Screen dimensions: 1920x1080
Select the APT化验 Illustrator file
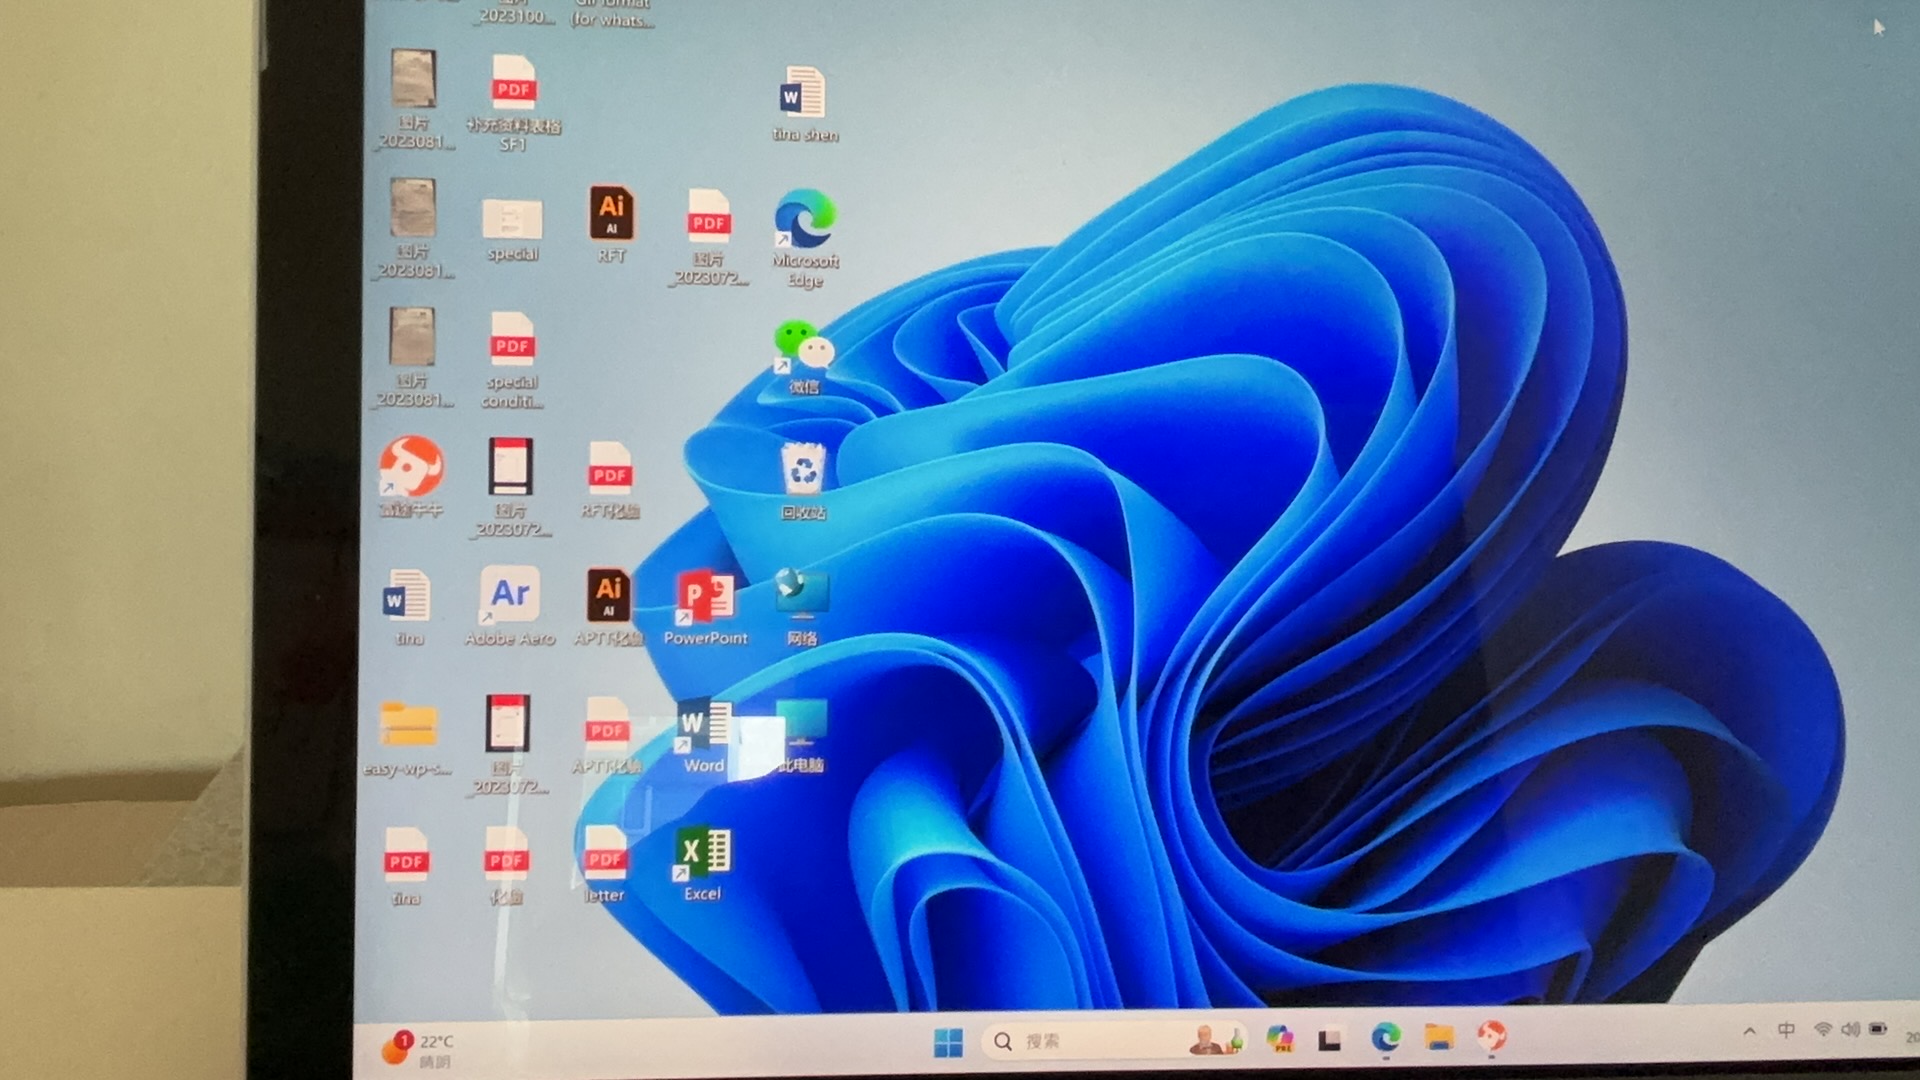click(608, 607)
